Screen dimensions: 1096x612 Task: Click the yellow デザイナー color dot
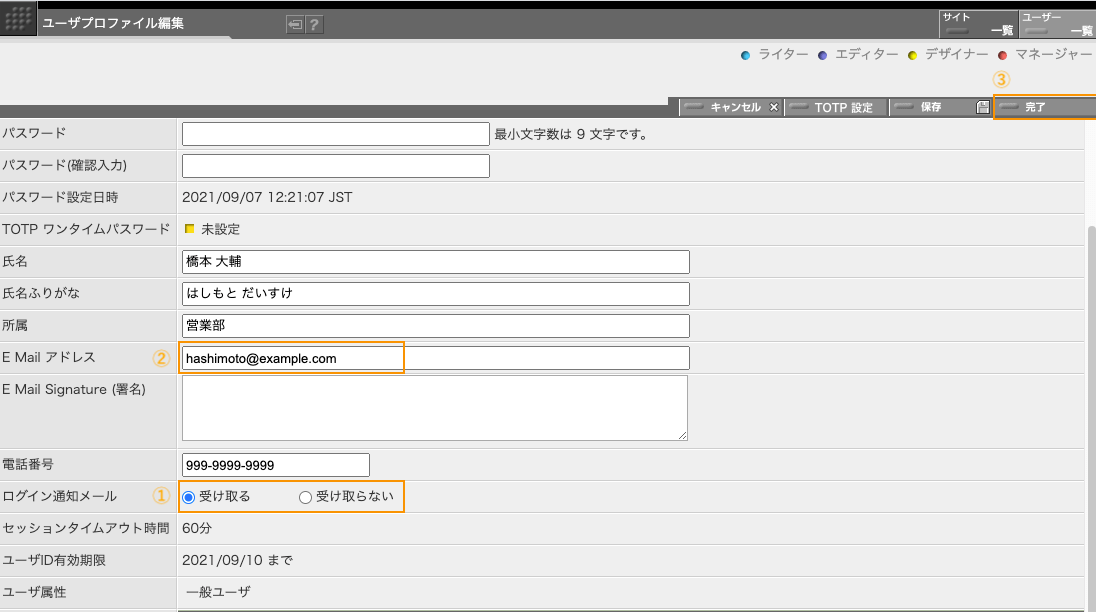point(912,55)
